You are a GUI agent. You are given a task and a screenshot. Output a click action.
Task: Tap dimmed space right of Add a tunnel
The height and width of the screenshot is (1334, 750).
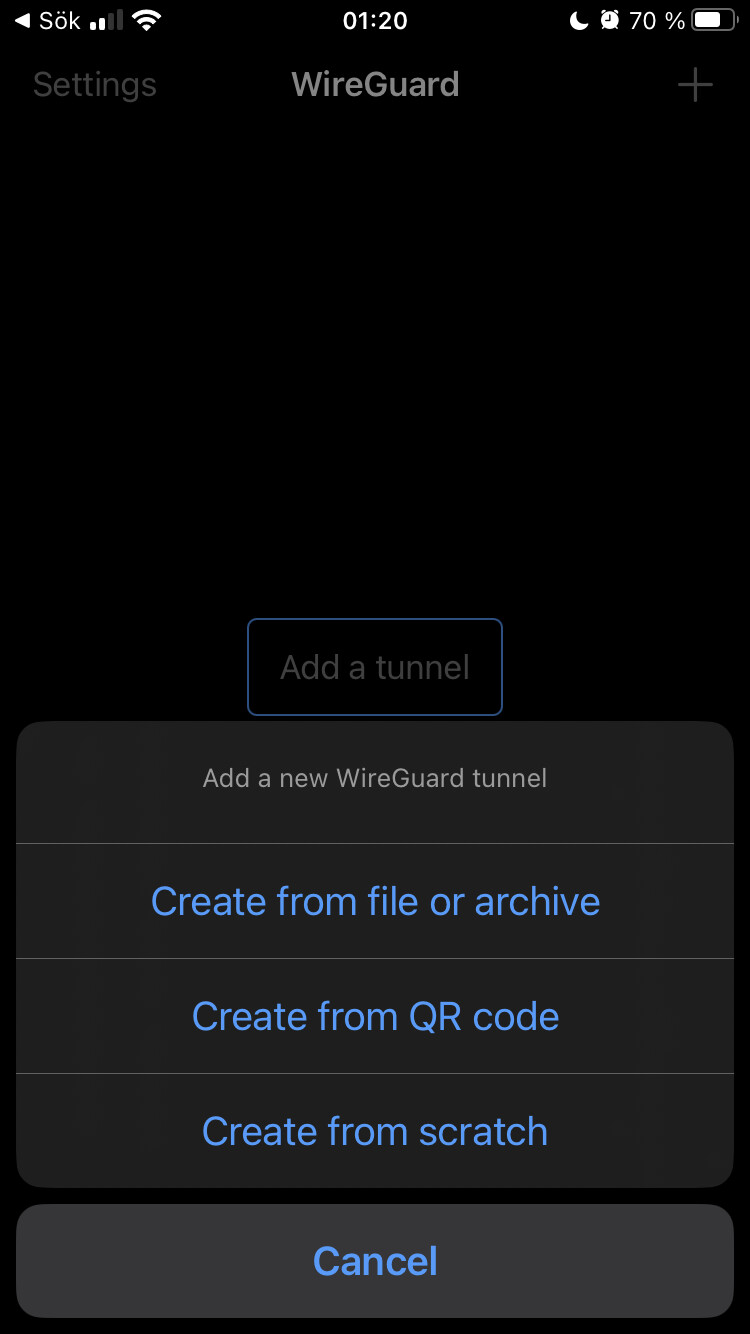coord(625,667)
